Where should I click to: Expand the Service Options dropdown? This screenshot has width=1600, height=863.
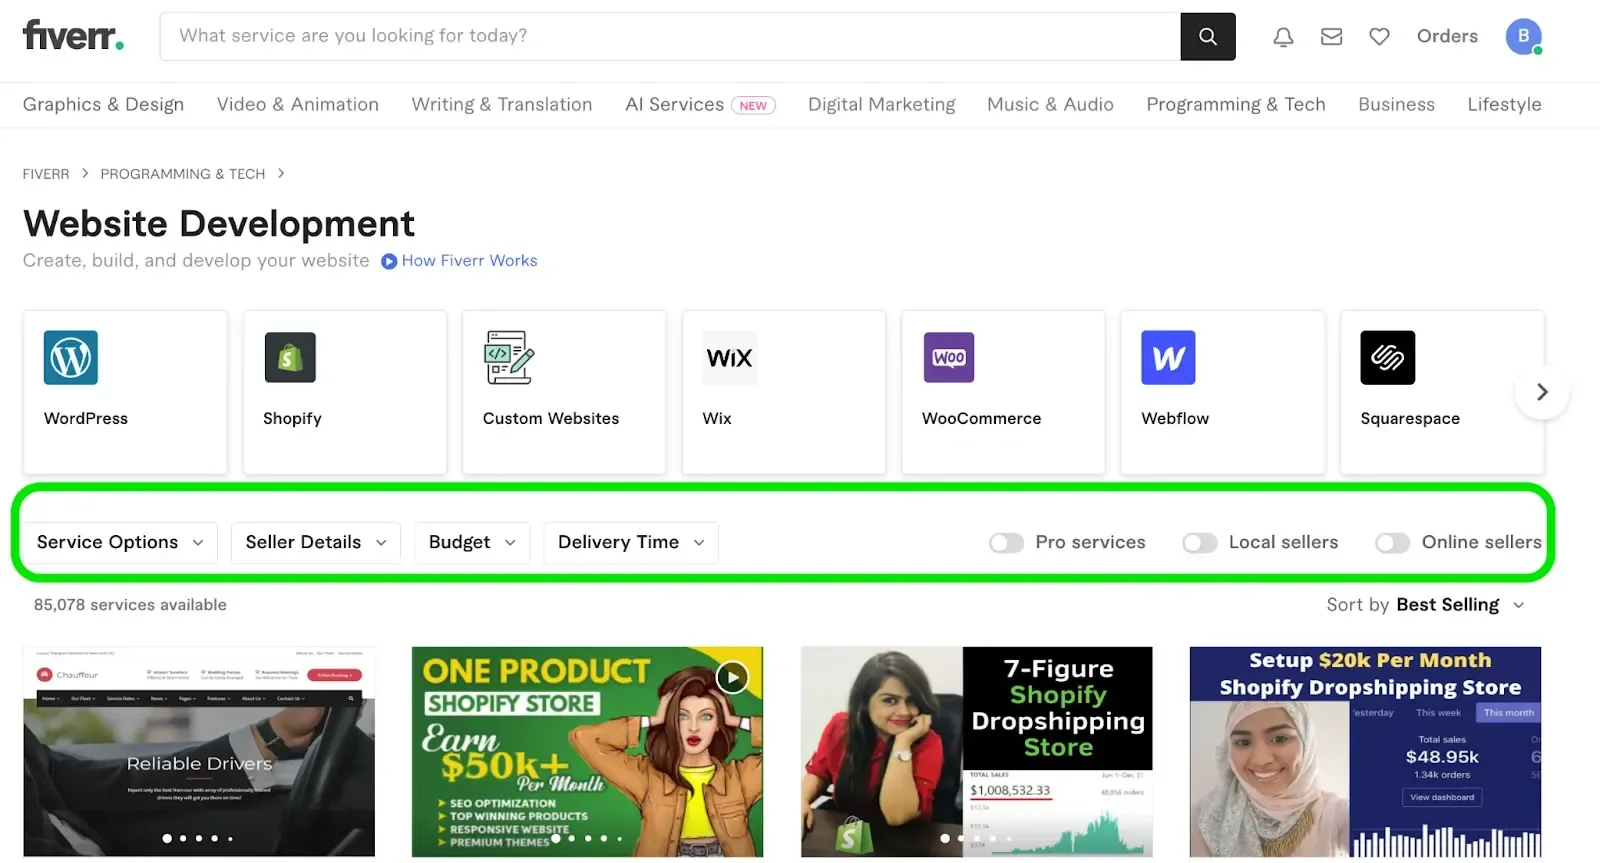point(120,543)
